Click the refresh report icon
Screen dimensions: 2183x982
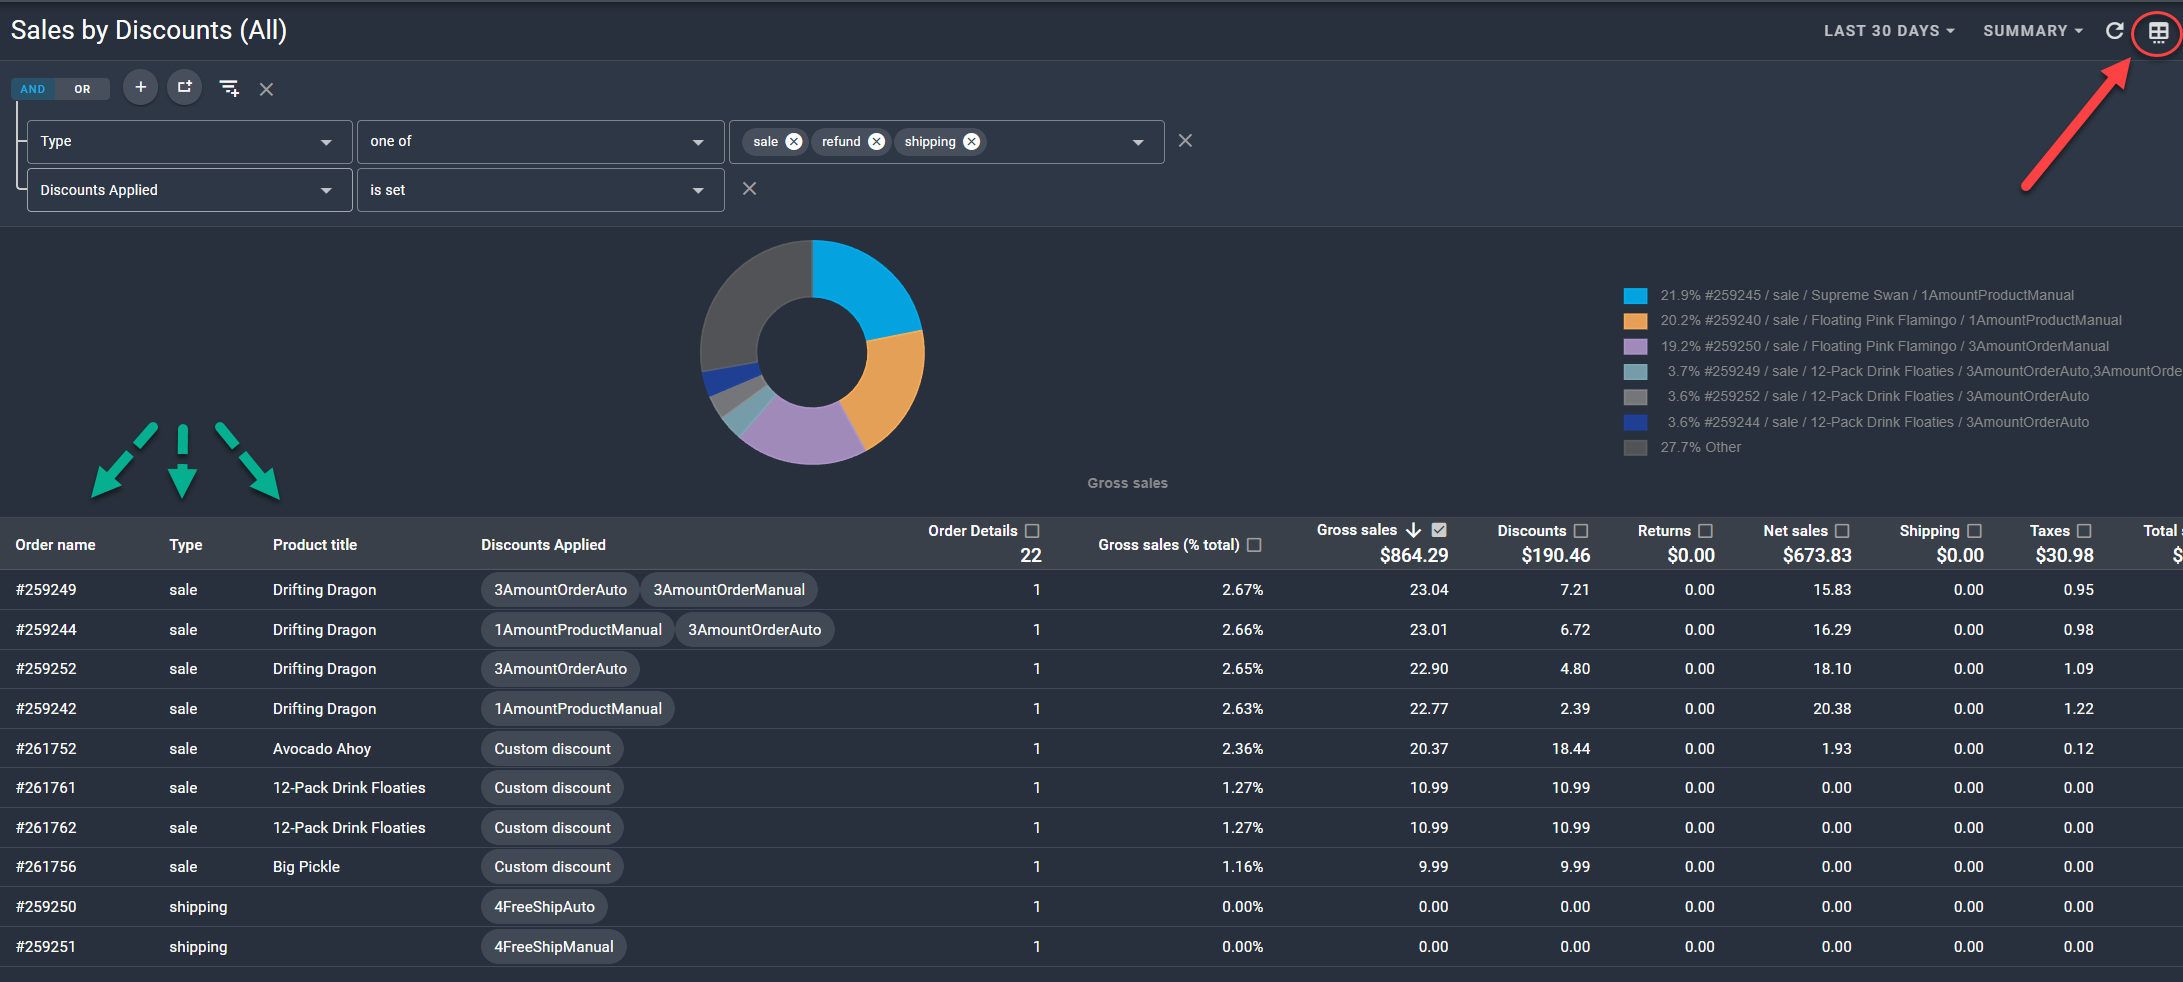tap(2114, 31)
